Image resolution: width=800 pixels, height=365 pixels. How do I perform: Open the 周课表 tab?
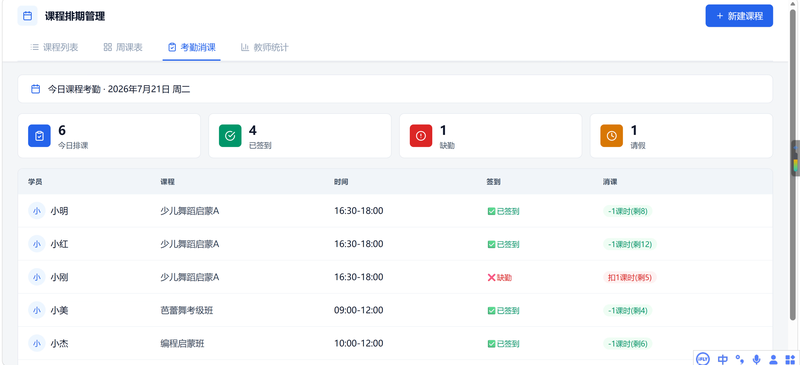(123, 47)
